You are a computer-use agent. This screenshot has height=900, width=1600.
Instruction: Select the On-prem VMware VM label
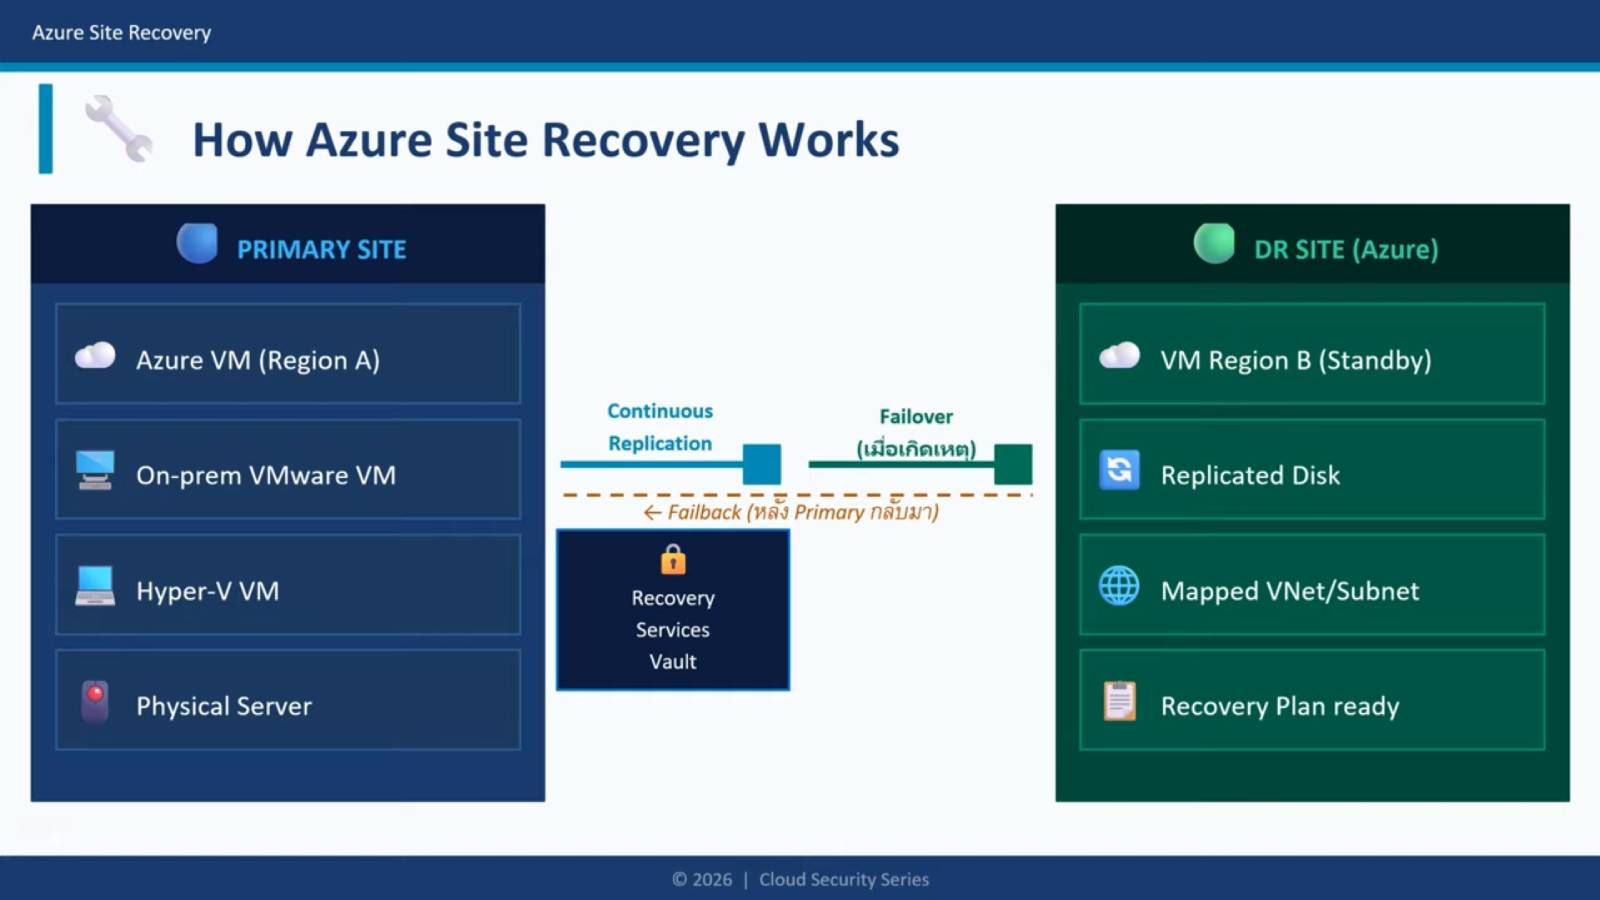coord(266,475)
